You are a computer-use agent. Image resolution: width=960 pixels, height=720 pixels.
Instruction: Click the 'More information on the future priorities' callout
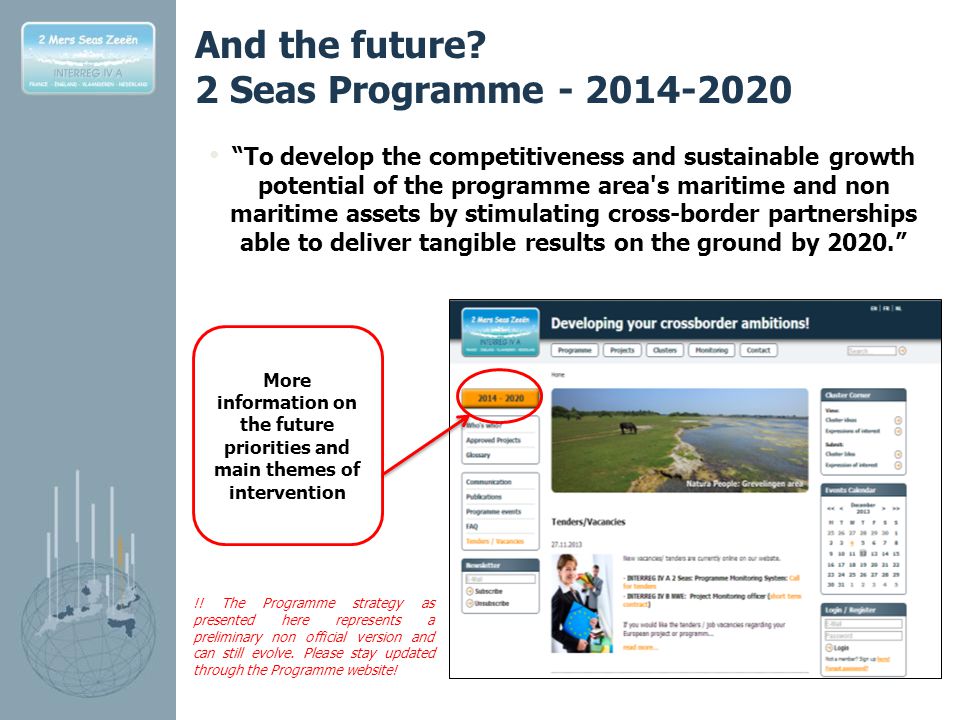tap(288, 435)
